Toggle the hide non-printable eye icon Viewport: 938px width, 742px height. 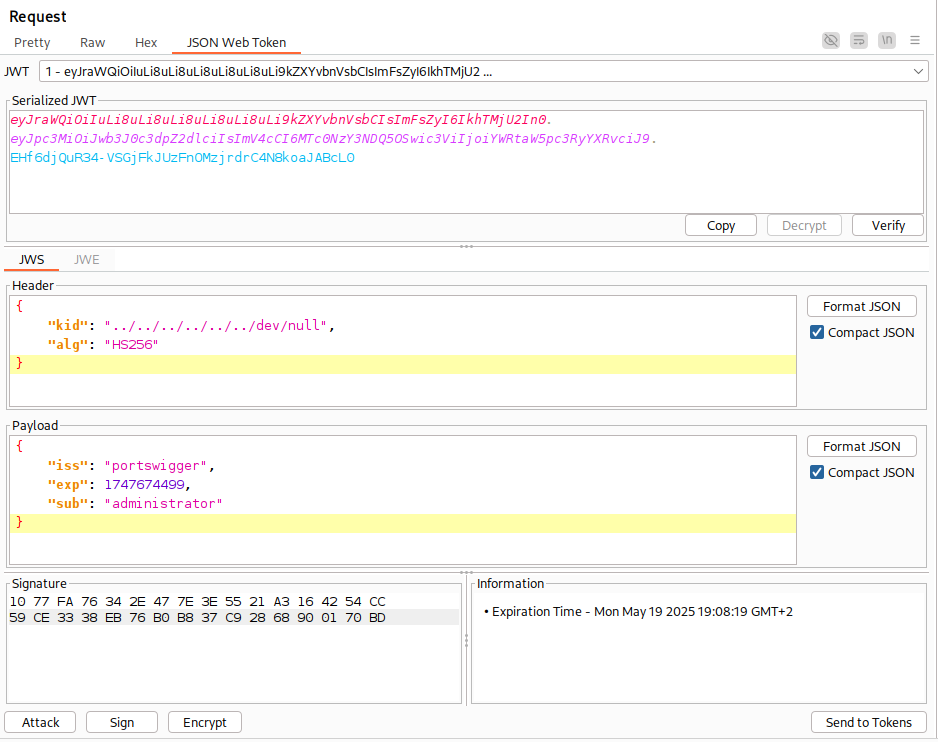click(x=831, y=41)
